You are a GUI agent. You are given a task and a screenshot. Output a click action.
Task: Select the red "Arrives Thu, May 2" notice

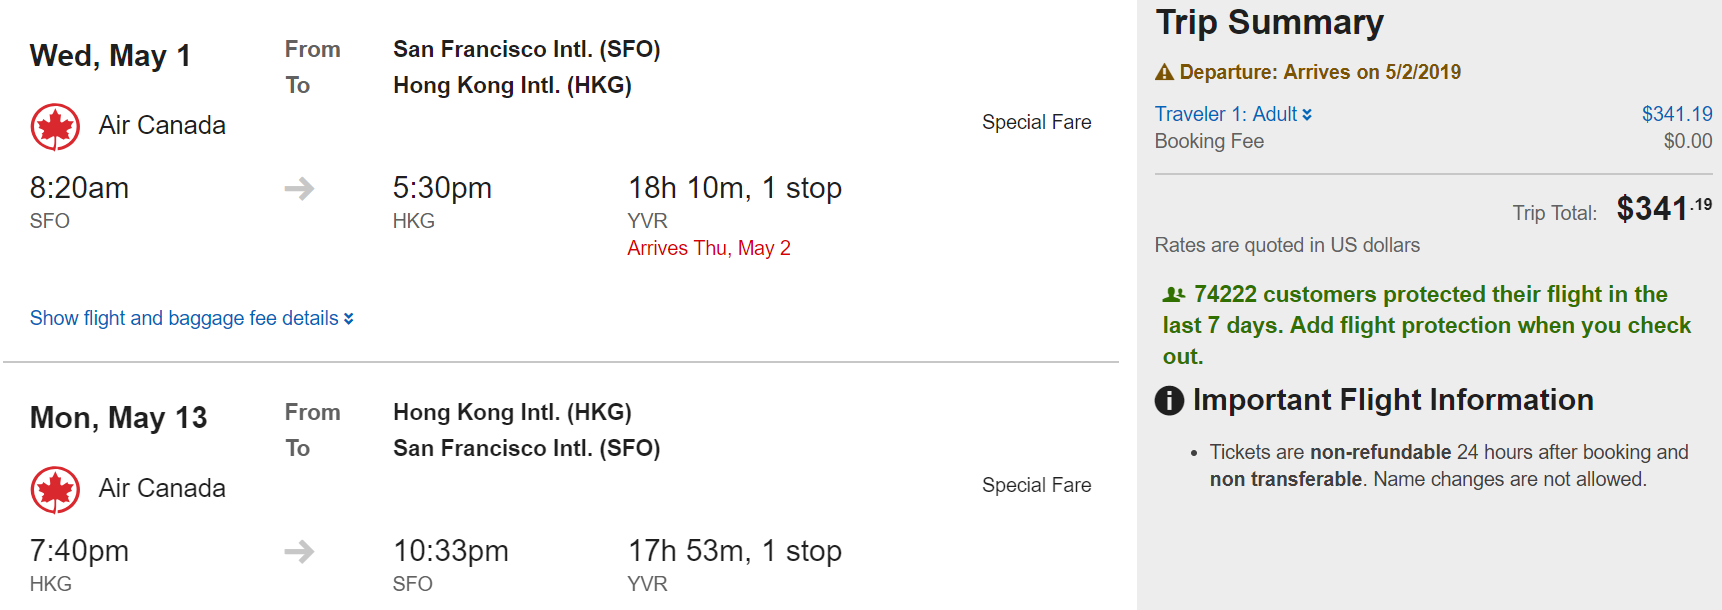708,248
